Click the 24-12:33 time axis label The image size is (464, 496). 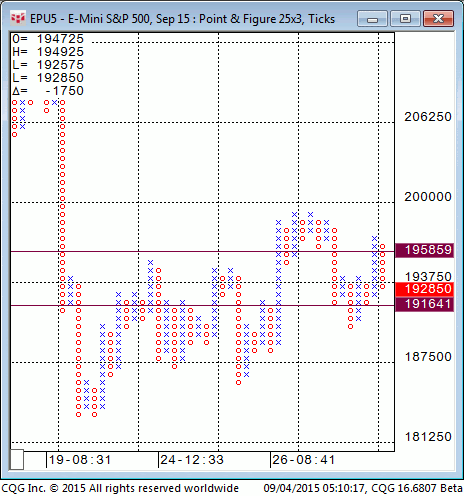[x=192, y=460]
